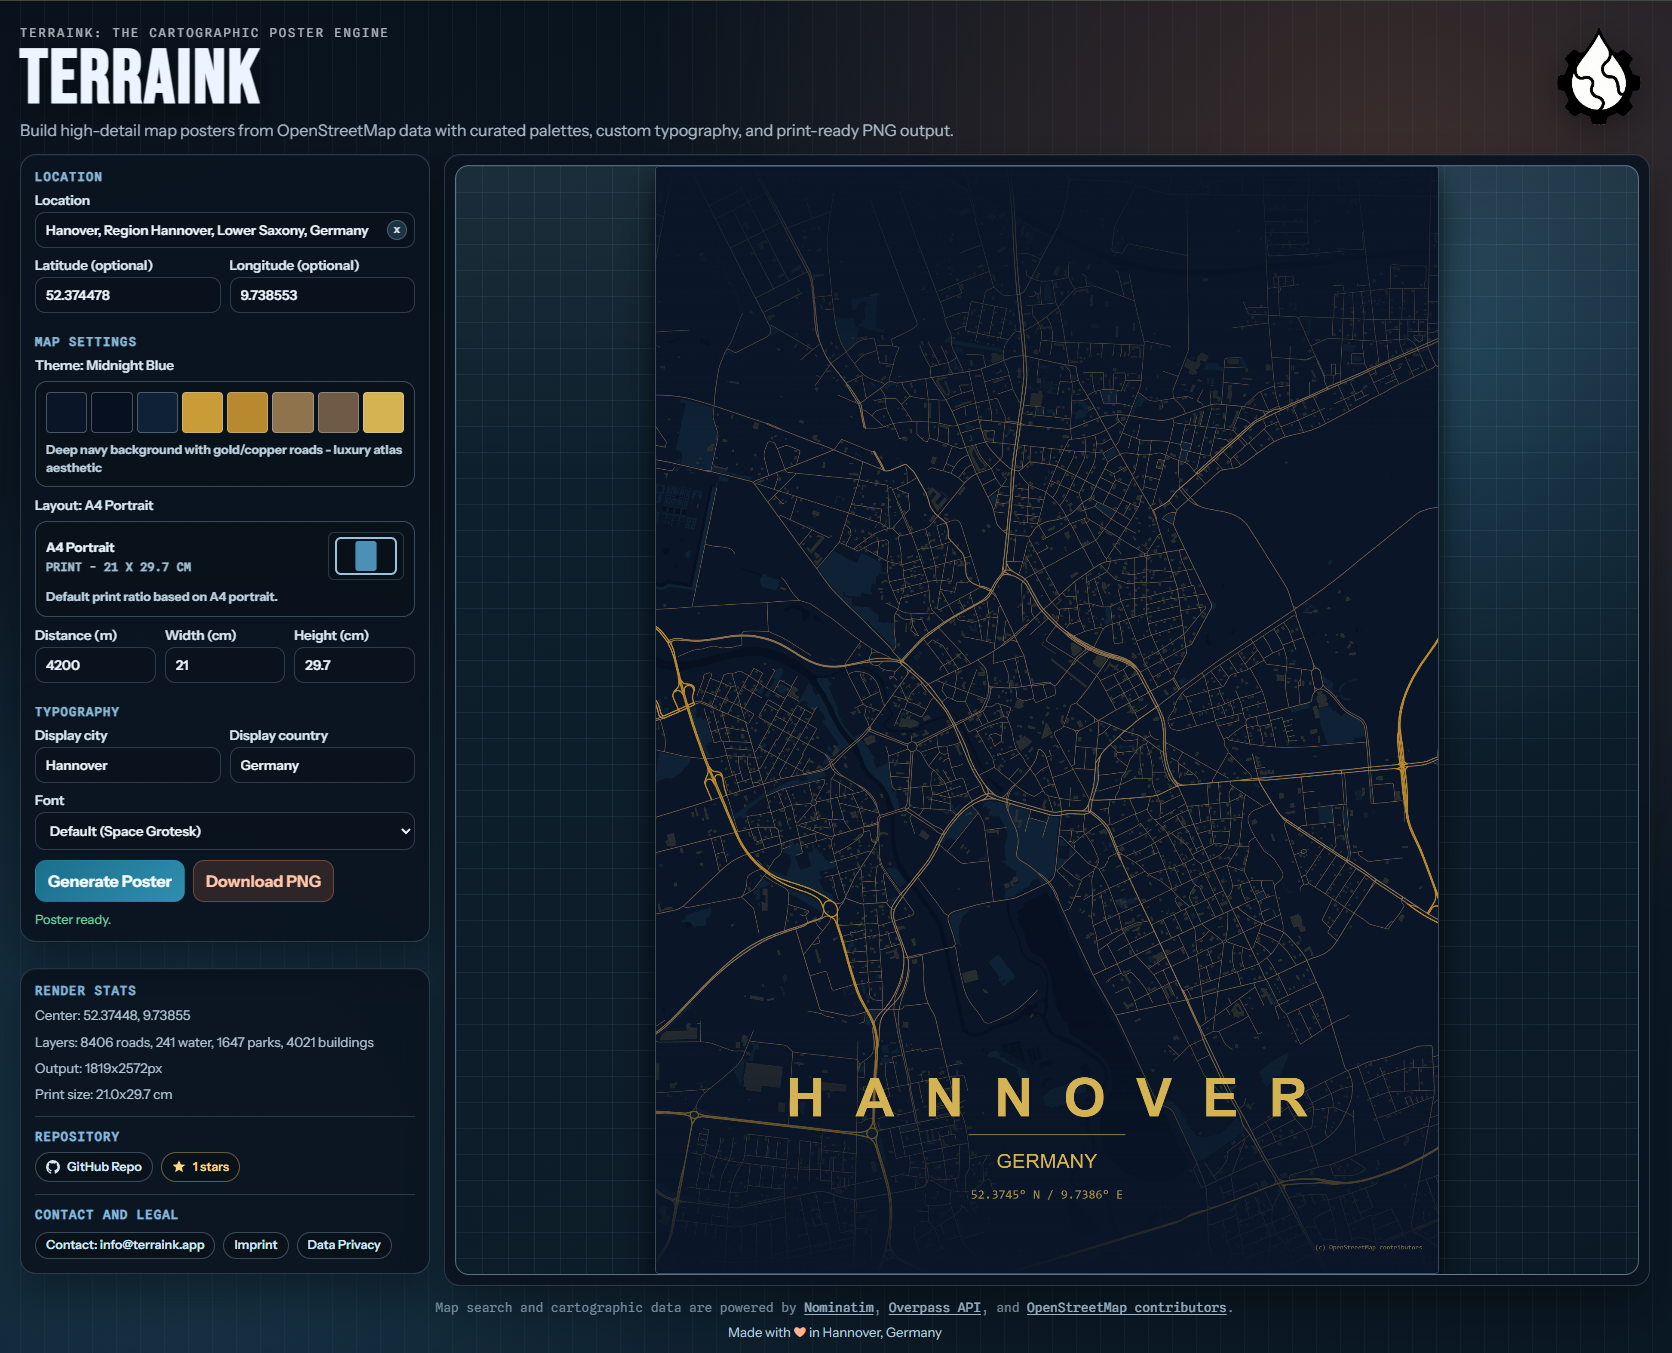1672x1353 pixels.
Task: Click the GitHub icon on the repo button
Action: point(53,1167)
